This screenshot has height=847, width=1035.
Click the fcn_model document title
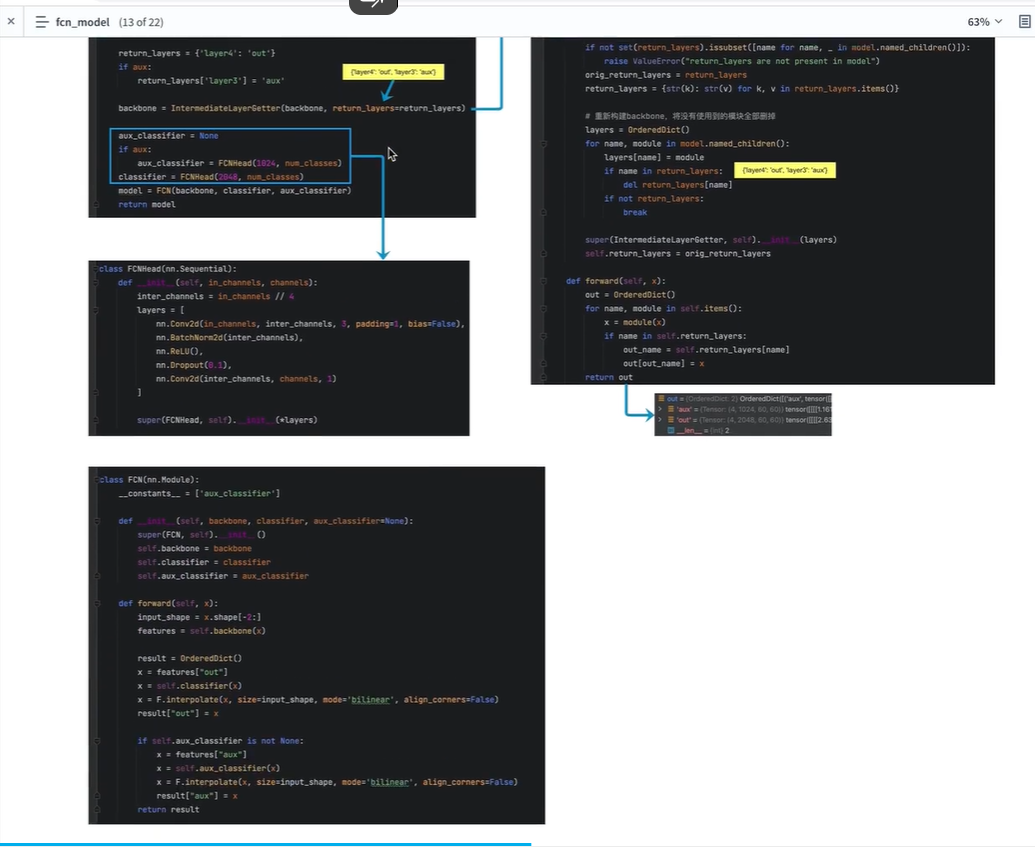point(83,22)
